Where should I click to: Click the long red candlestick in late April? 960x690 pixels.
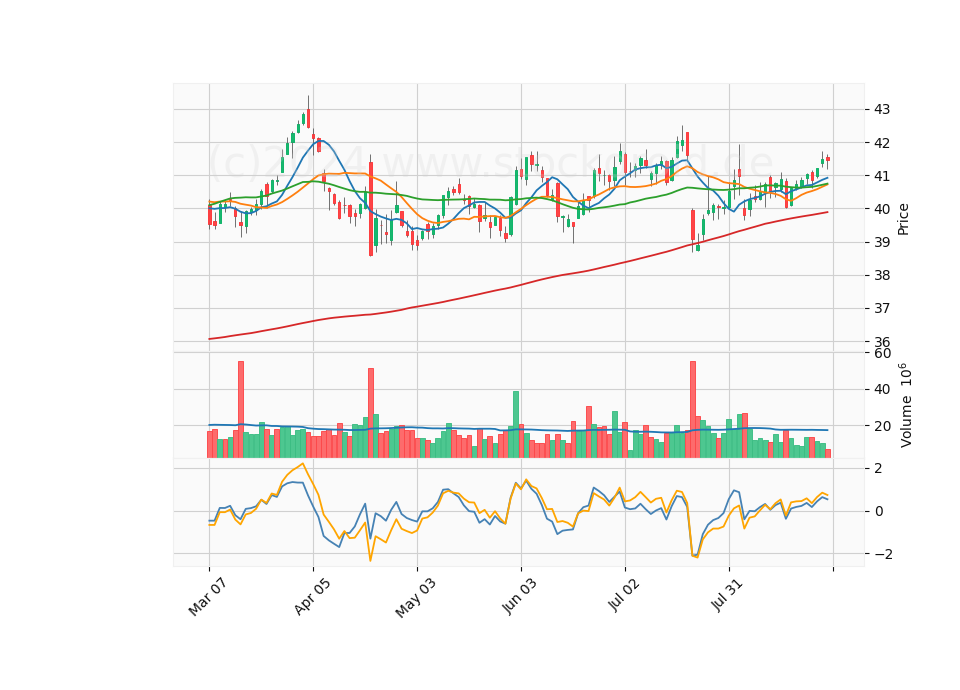click(371, 209)
